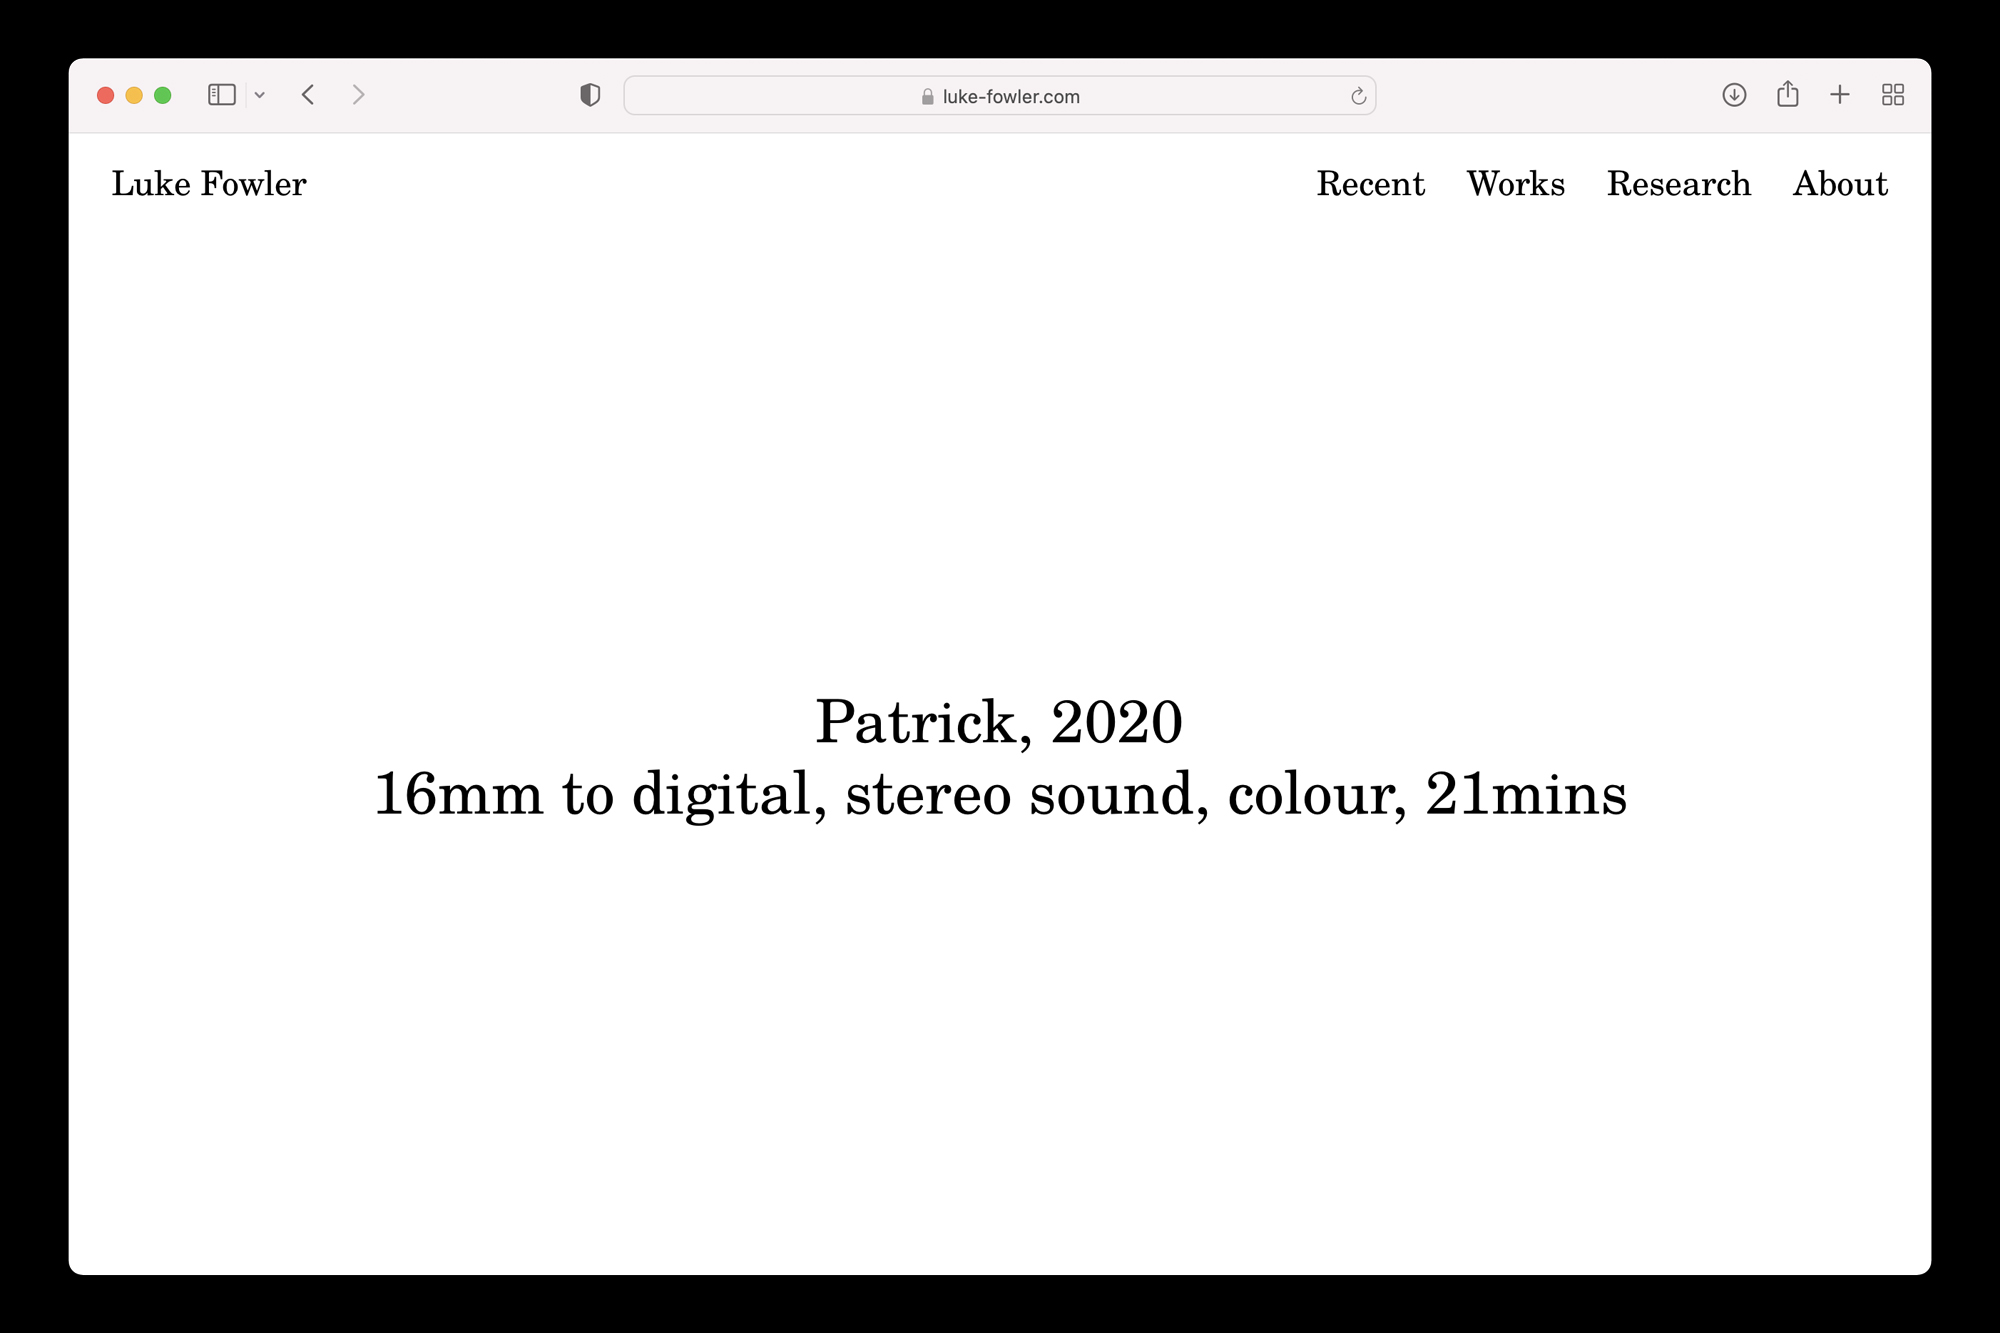Open a new tab
The height and width of the screenshot is (1333, 2000).
pos(1840,95)
